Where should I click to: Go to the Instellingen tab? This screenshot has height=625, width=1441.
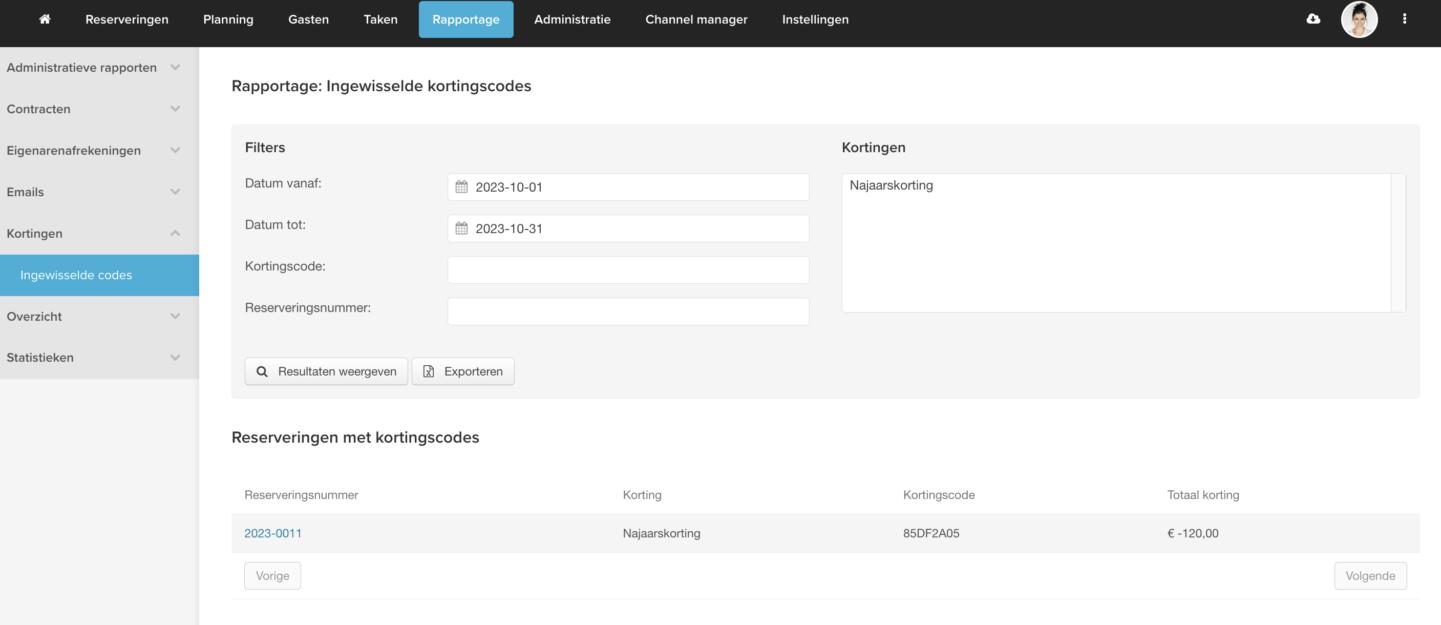coord(815,19)
